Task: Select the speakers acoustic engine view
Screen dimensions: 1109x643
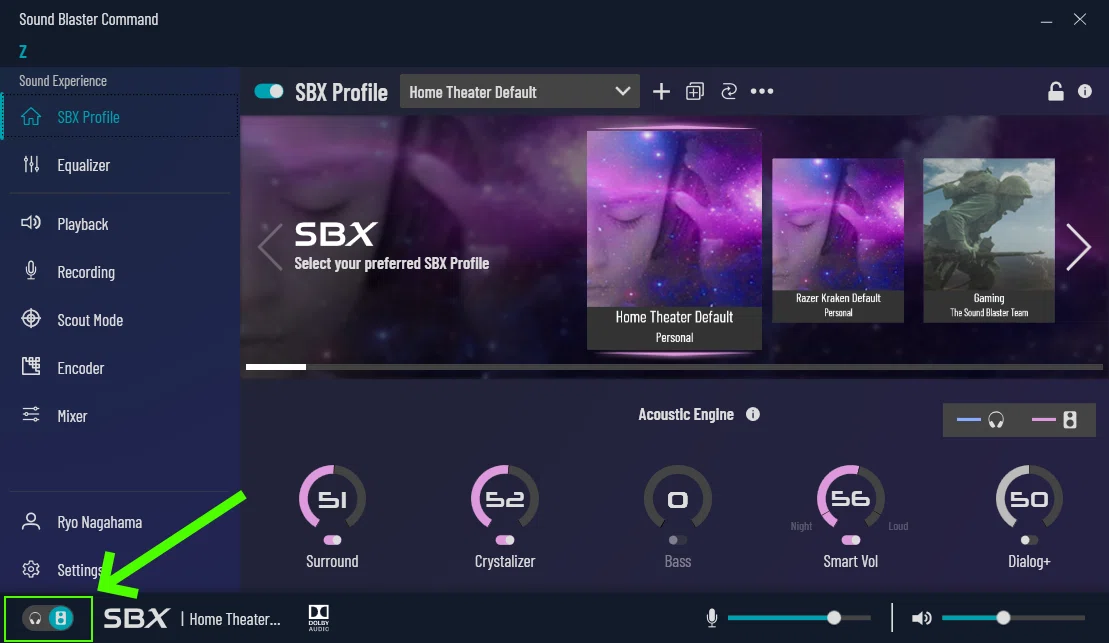Action: [1055, 420]
